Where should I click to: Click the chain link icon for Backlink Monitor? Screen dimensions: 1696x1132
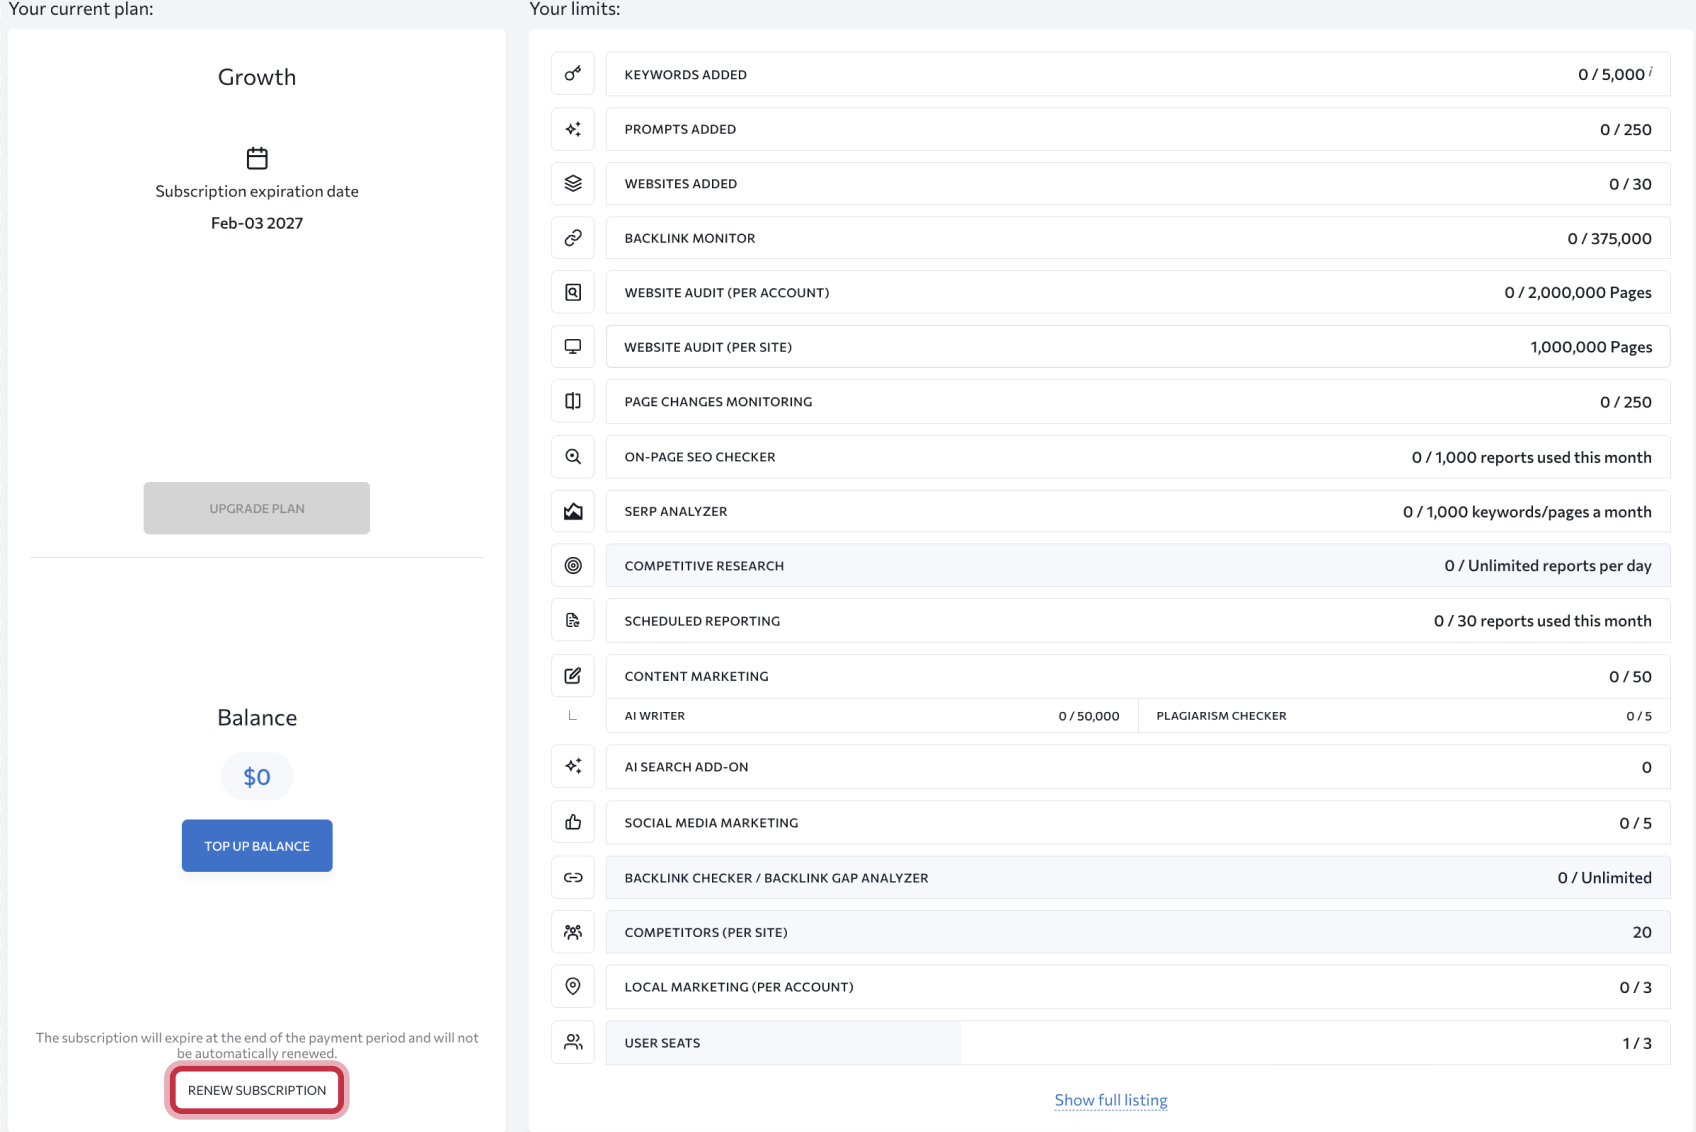573,238
